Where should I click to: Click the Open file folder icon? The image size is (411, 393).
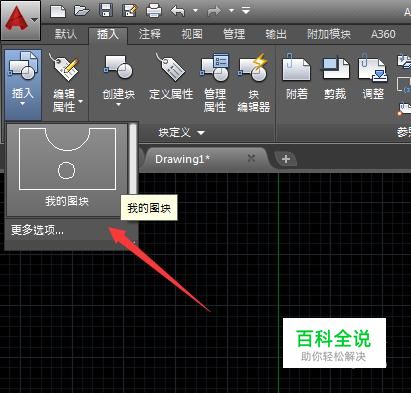tap(81, 11)
